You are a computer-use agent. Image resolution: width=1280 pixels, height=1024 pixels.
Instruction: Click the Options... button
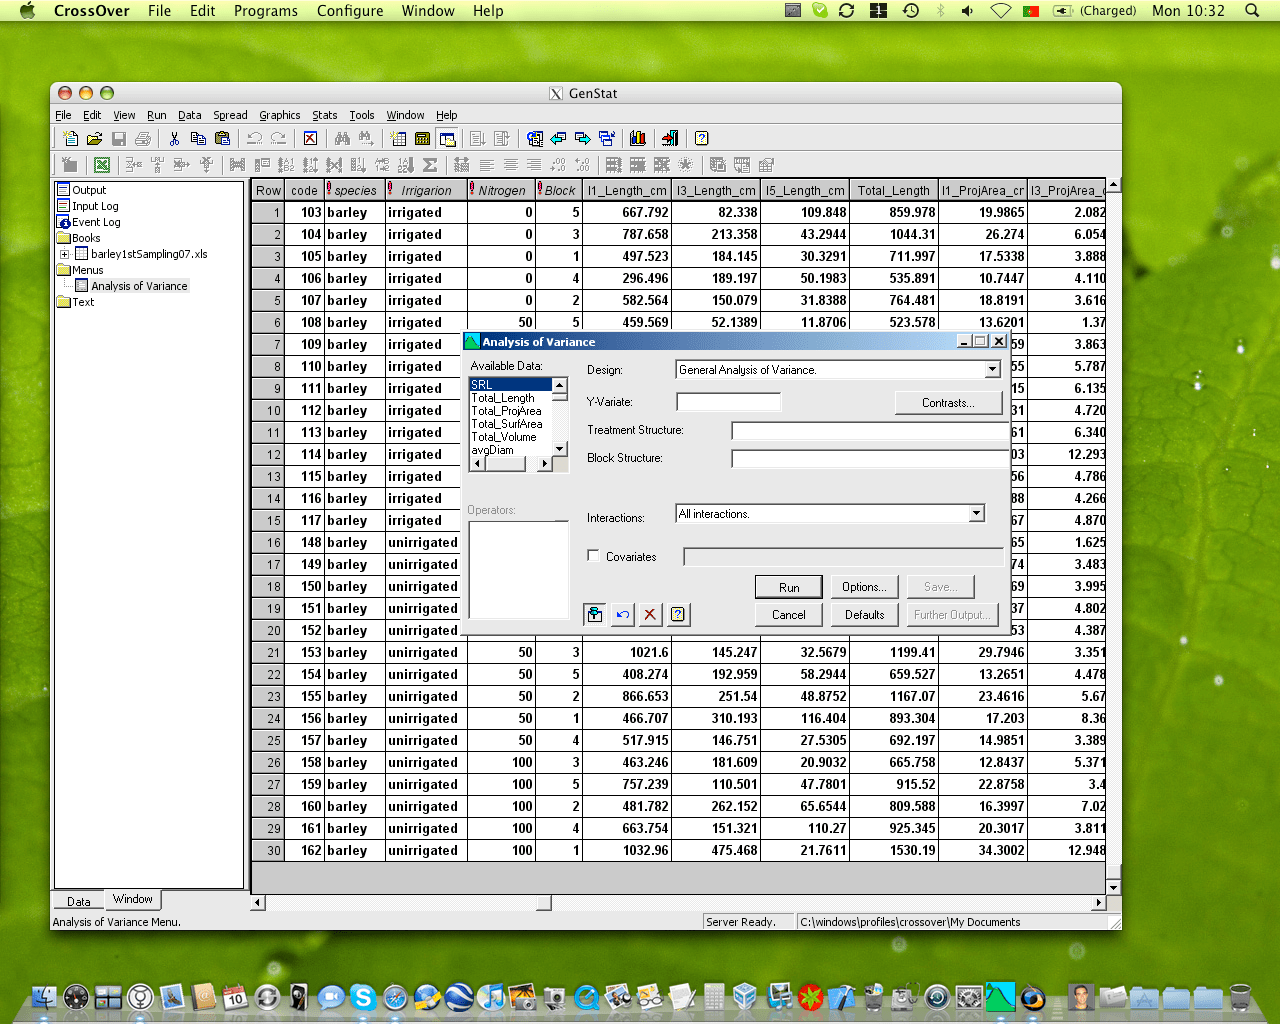tap(864, 587)
